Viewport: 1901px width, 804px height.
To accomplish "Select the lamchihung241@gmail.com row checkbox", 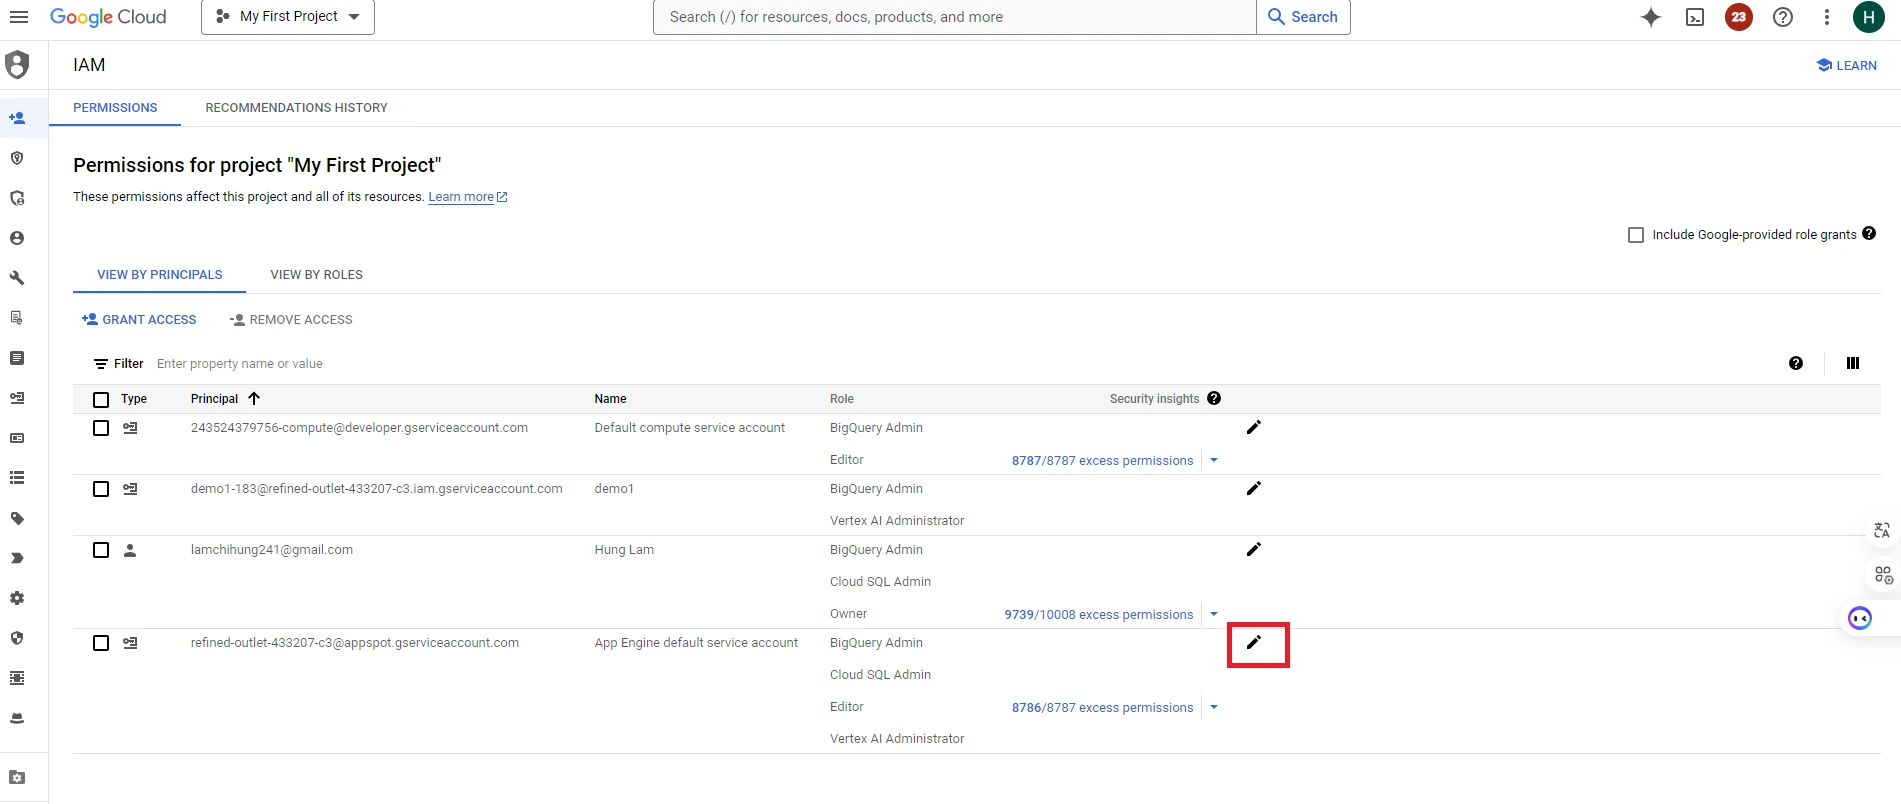I will pos(101,550).
